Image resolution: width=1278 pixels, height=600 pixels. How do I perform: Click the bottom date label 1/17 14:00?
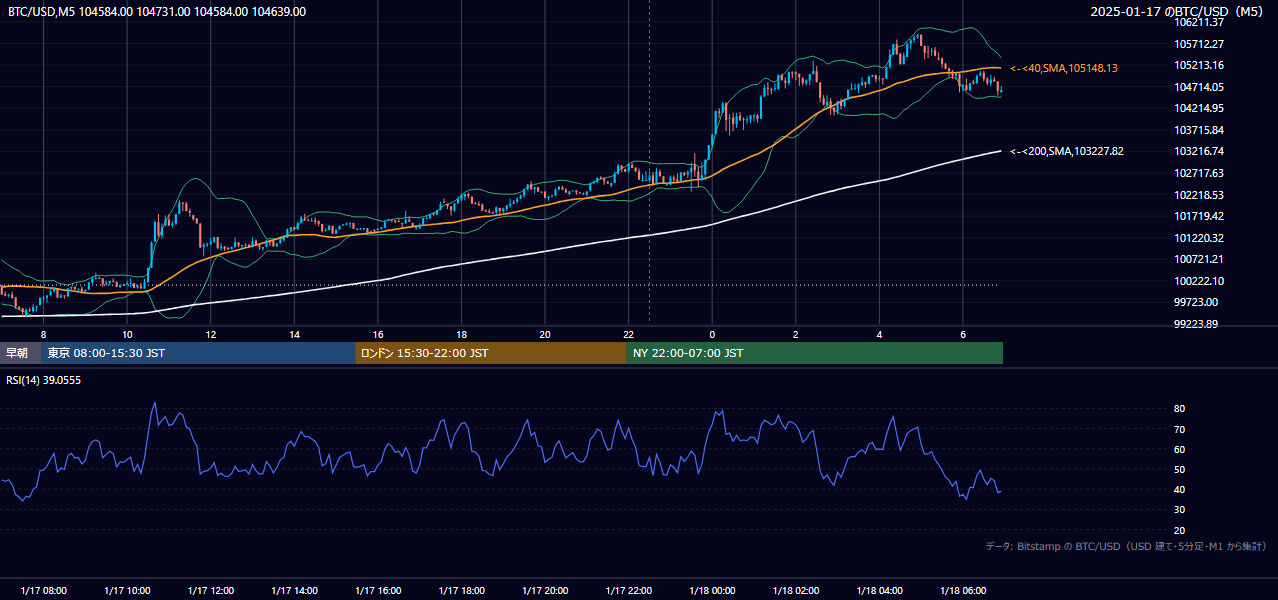point(294,591)
